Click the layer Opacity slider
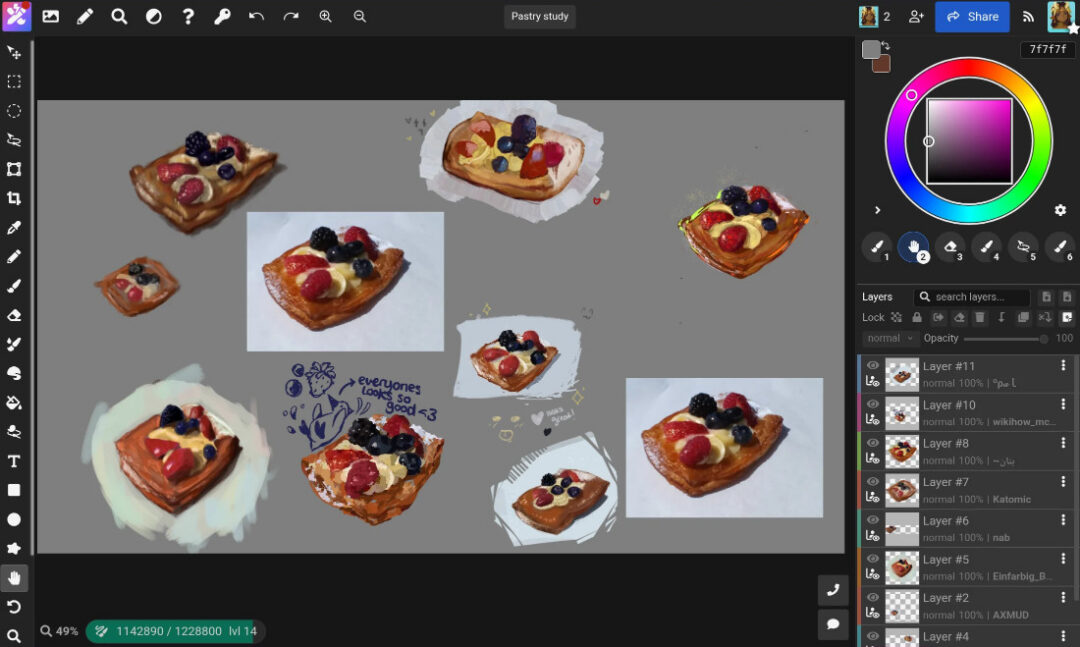This screenshot has width=1080, height=647. click(1005, 338)
